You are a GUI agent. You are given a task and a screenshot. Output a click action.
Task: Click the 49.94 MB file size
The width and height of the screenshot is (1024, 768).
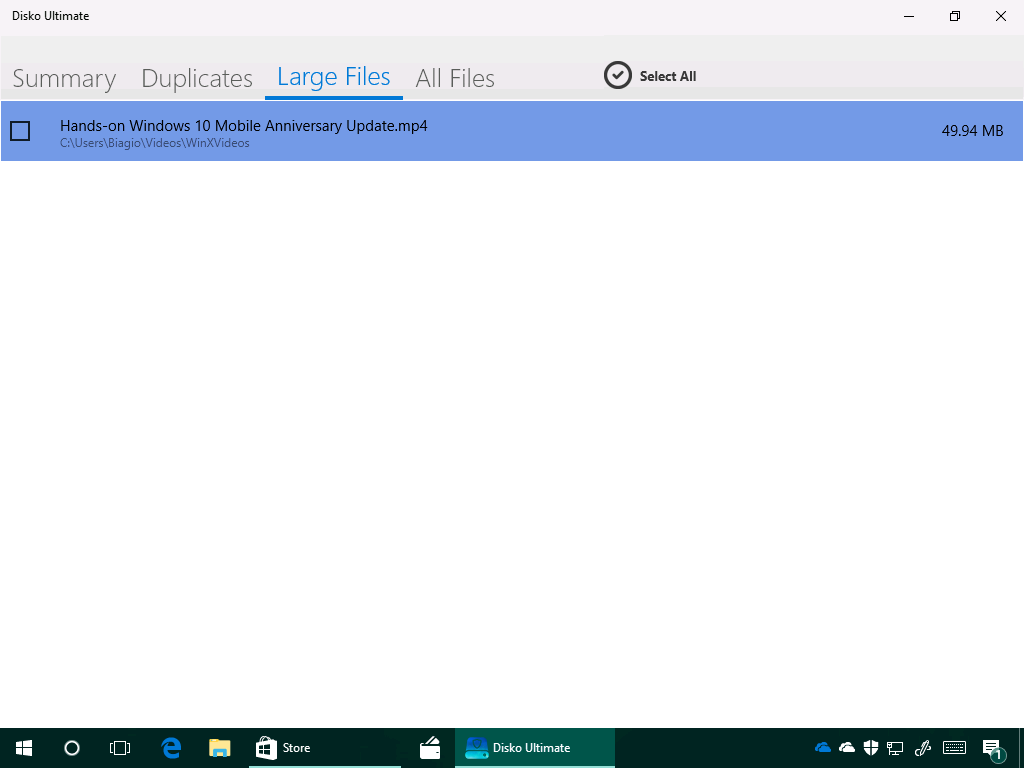(x=972, y=131)
